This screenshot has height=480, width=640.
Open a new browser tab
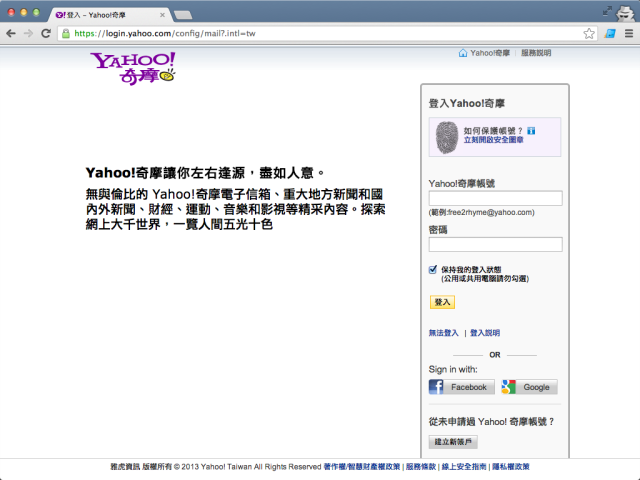tap(183, 15)
